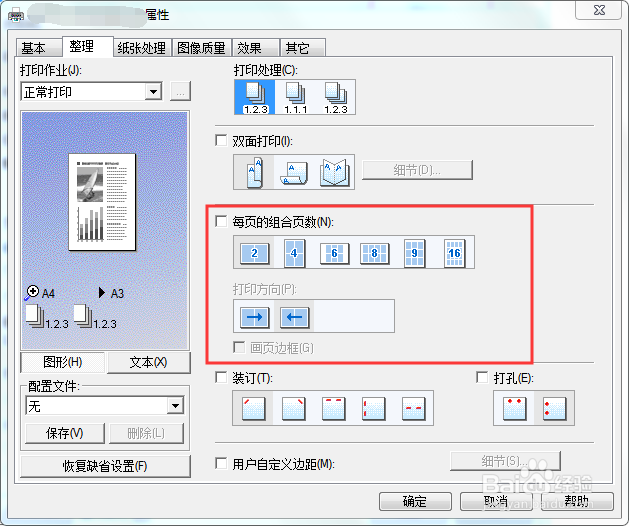Enable 每页的组合页数 checkbox
The height and width of the screenshot is (526, 629).
[221, 221]
